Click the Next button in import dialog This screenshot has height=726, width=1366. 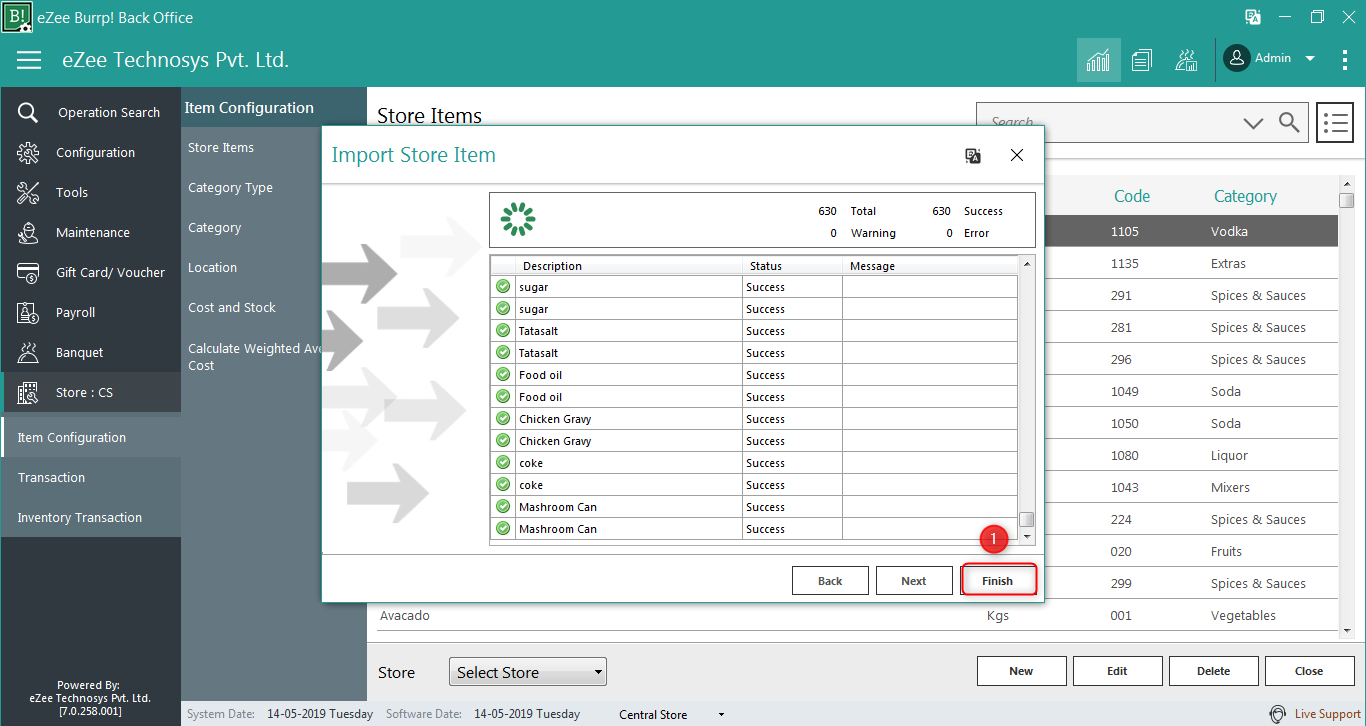click(914, 581)
